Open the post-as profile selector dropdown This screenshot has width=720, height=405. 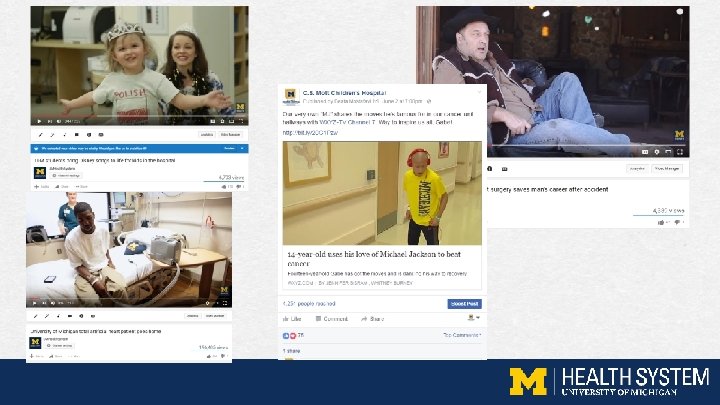click(x=473, y=318)
